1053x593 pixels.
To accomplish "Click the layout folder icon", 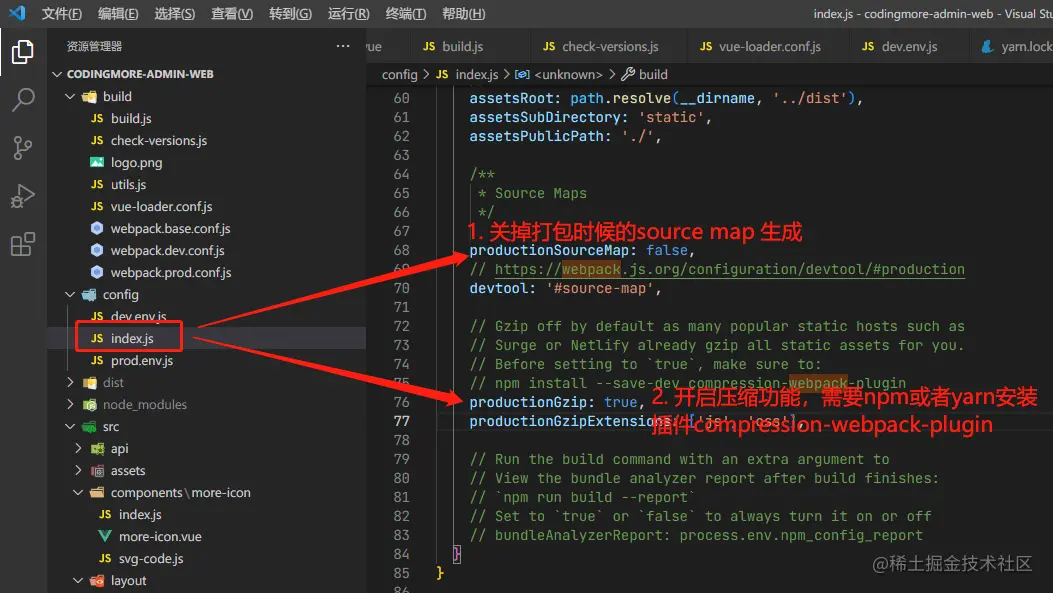I will click(x=97, y=580).
